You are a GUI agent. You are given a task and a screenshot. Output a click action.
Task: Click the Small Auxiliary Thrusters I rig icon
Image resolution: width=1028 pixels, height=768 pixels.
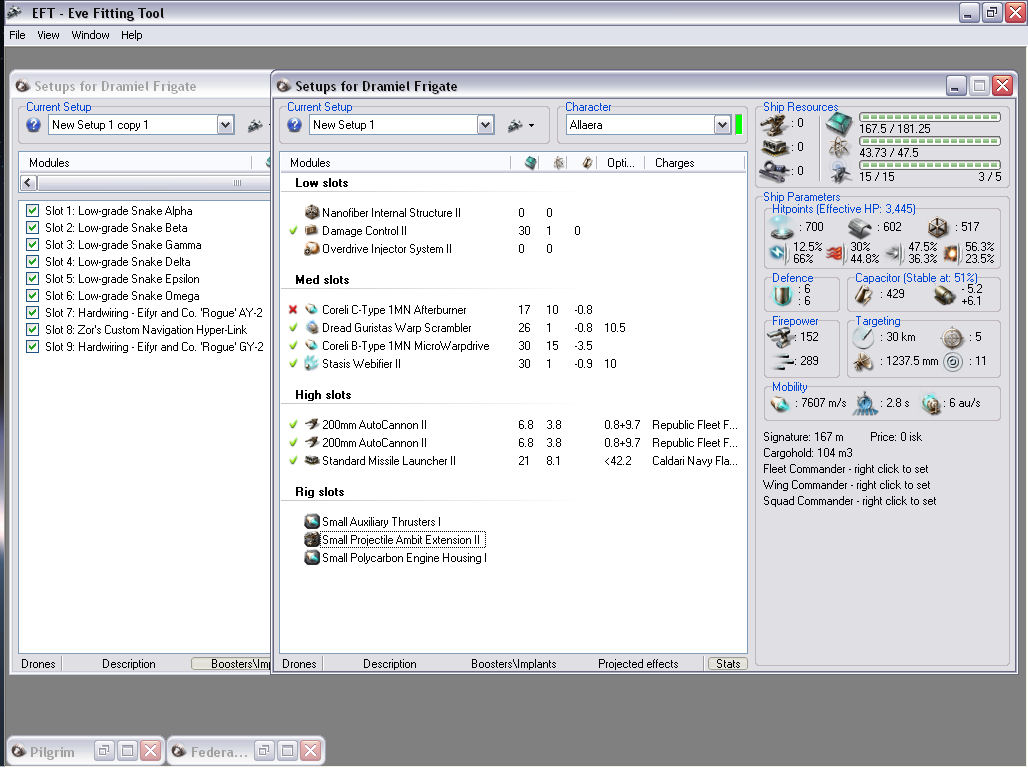pyautogui.click(x=312, y=522)
